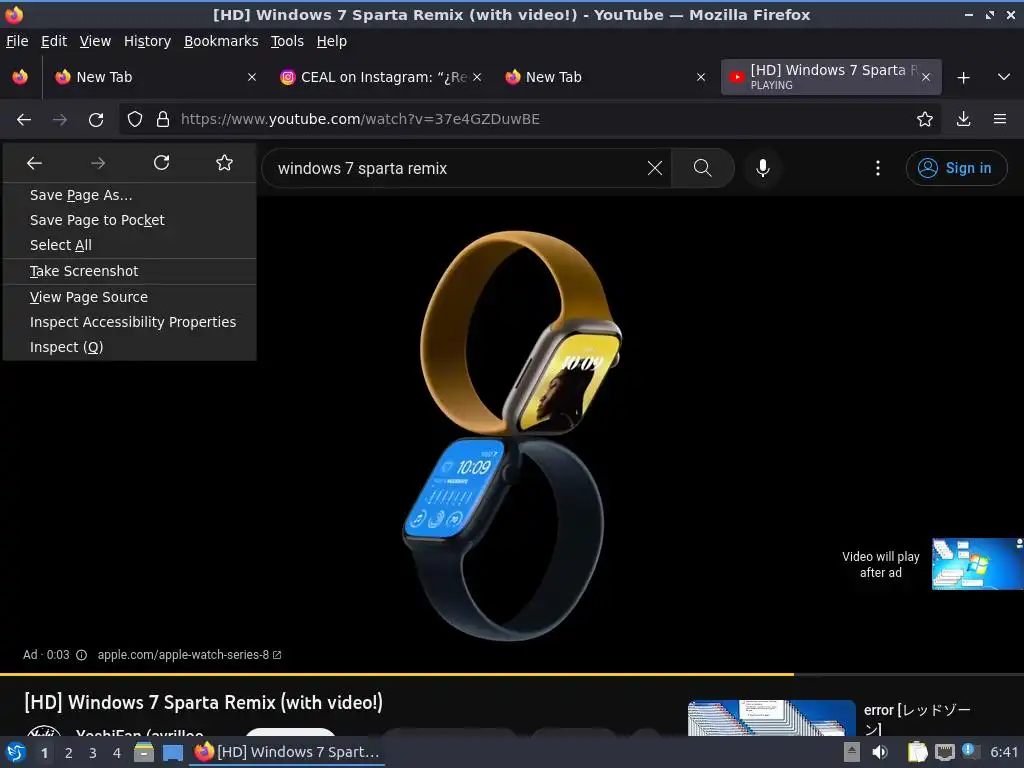Viewport: 1024px width, 768px height.
Task: Choose View Page Source
Action: coord(129,297)
